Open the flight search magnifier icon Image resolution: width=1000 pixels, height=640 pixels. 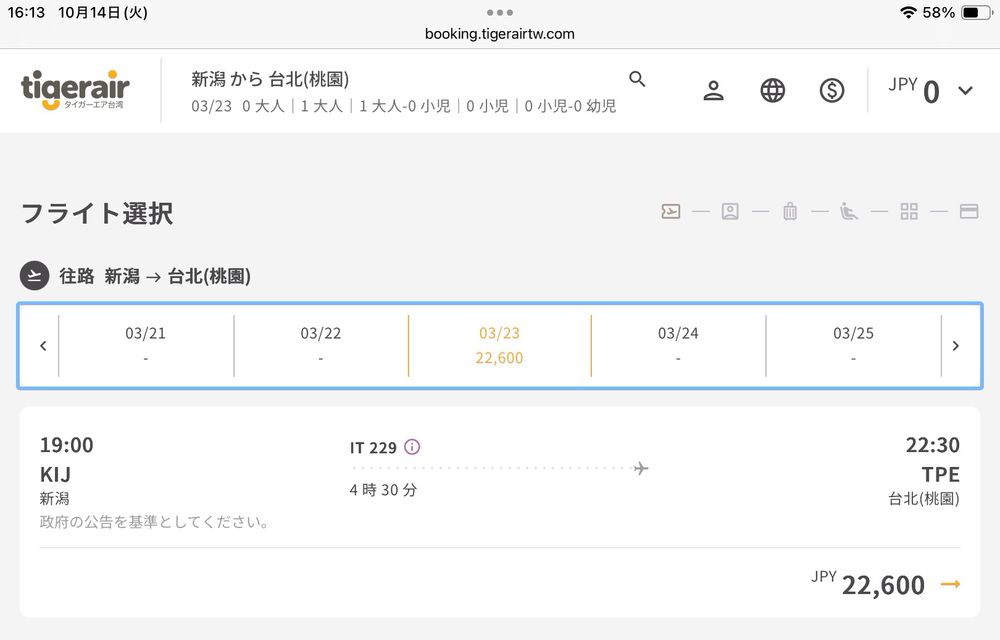tap(636, 79)
